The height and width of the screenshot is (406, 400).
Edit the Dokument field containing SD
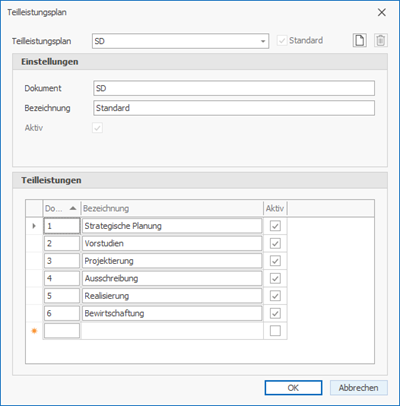tap(234, 88)
